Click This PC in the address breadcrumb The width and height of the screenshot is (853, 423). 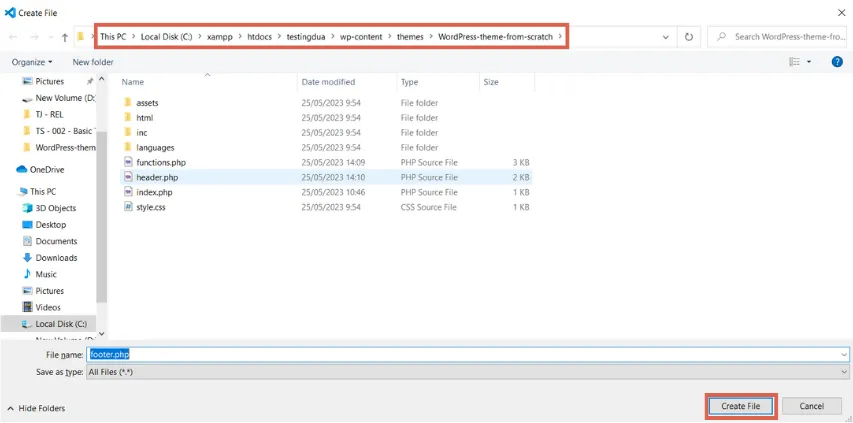113,37
